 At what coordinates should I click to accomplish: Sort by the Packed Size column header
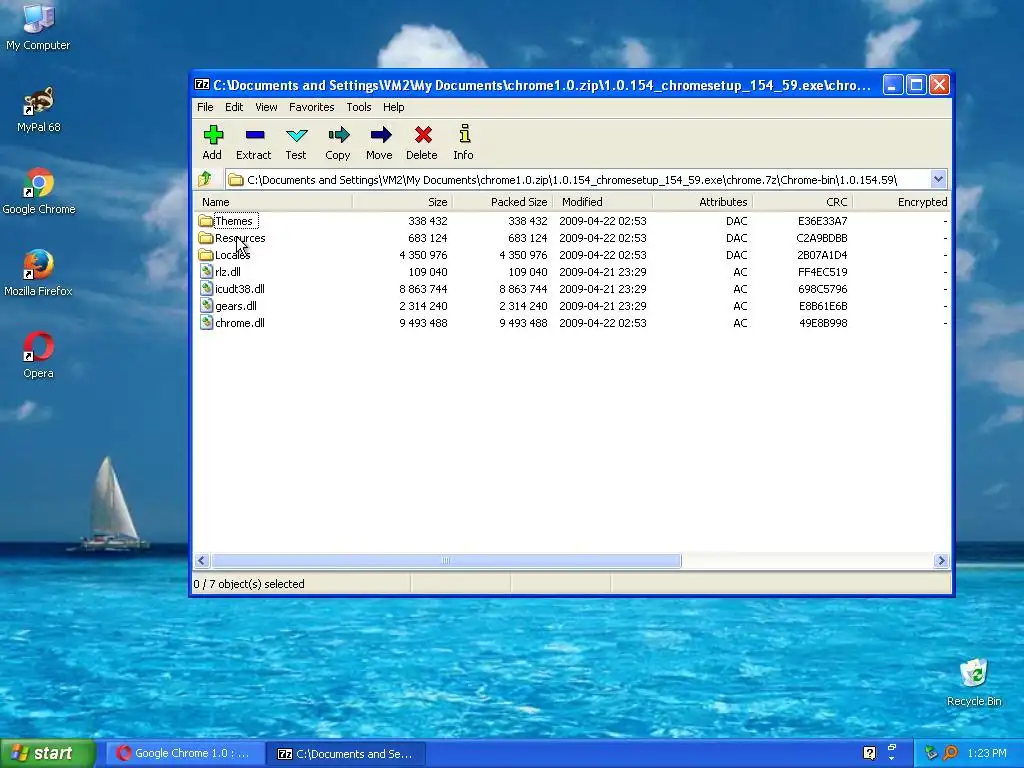502,202
